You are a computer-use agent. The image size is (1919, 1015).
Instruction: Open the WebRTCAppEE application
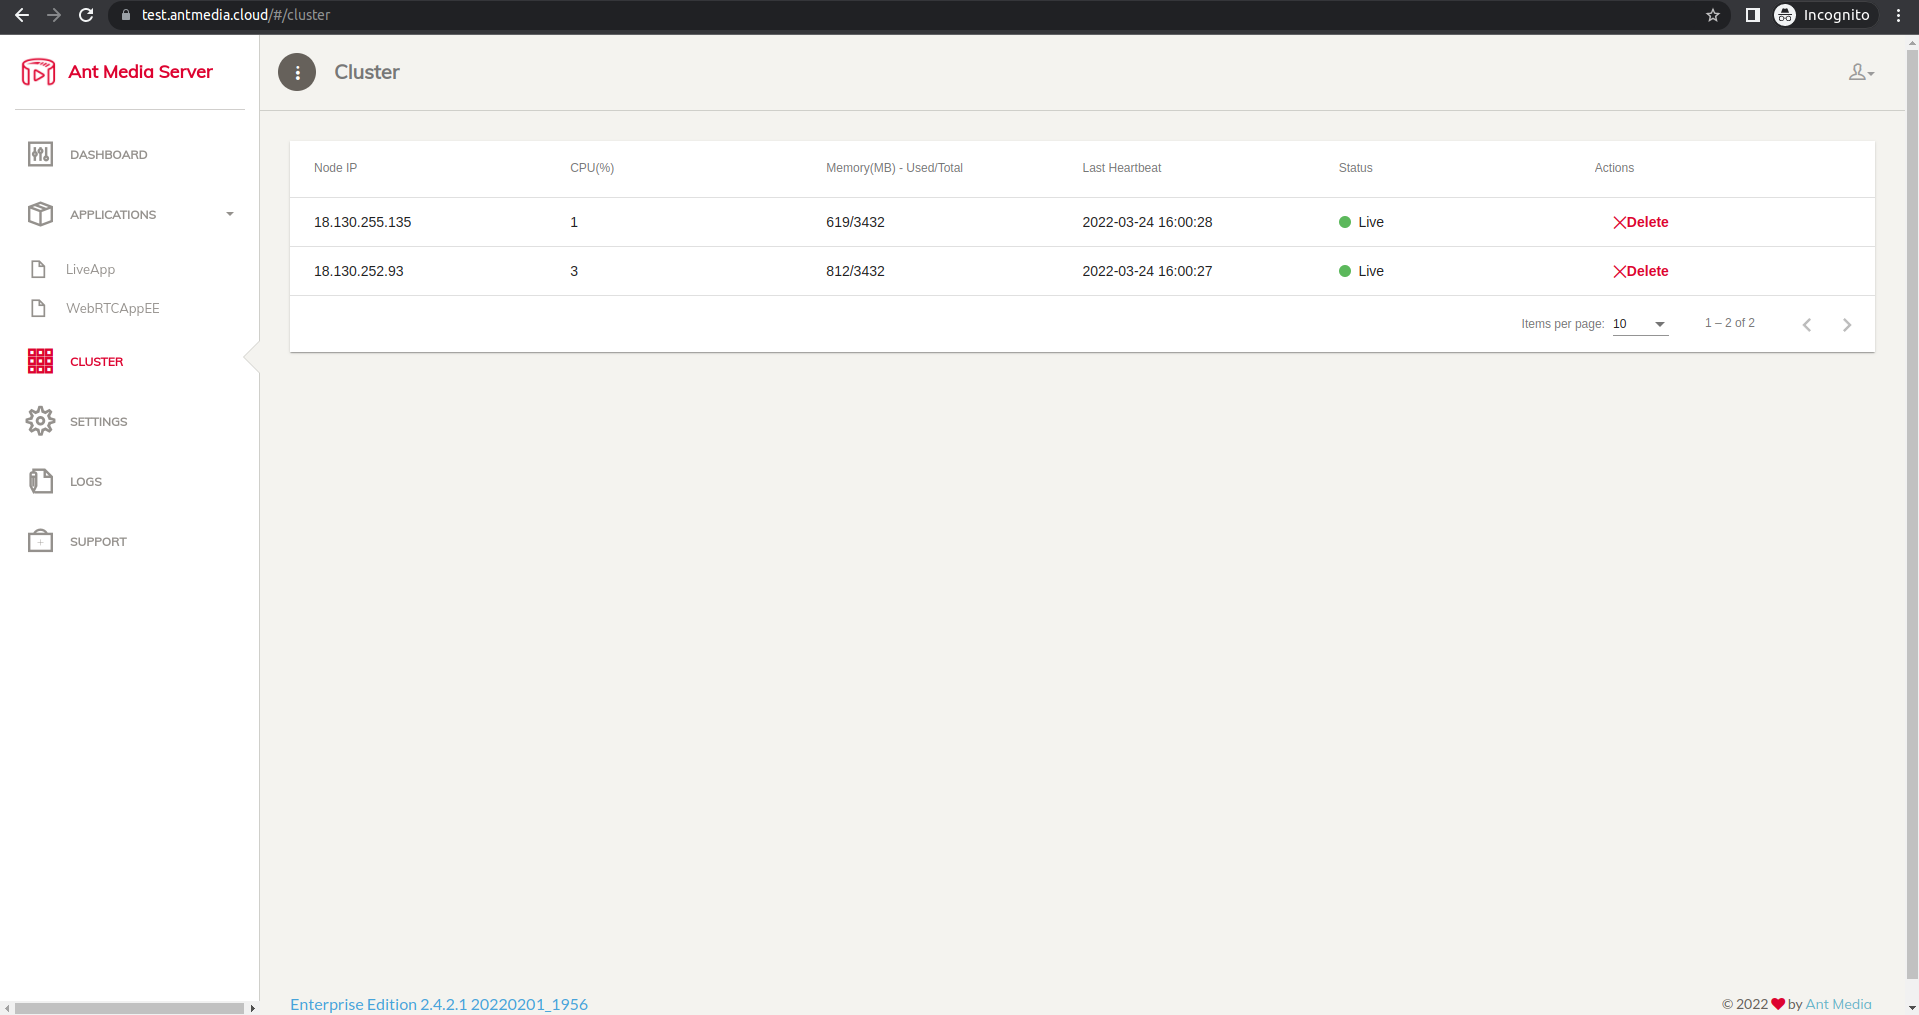pos(113,308)
